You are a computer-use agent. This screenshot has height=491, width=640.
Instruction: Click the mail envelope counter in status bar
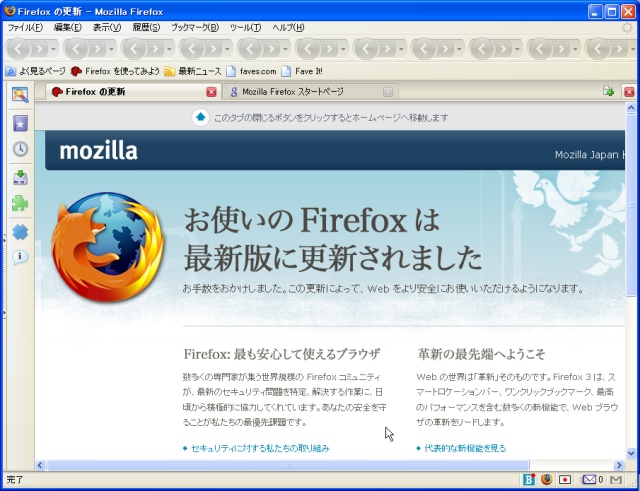592,479
